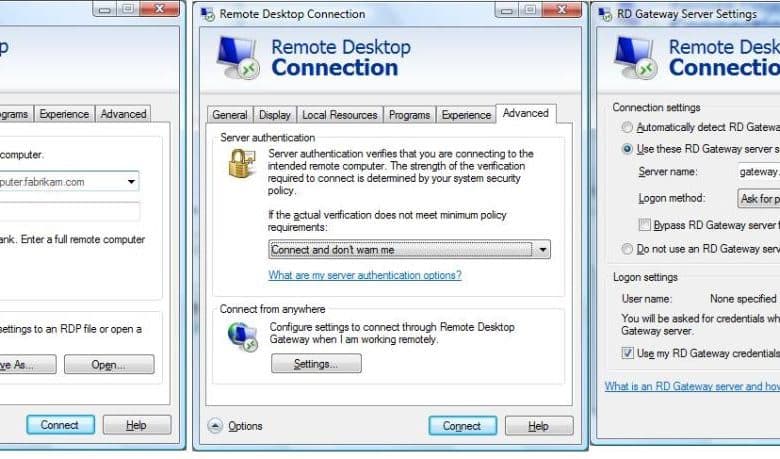
Task: Click the Remote Desktop computer logo in middle window
Action: click(238, 58)
